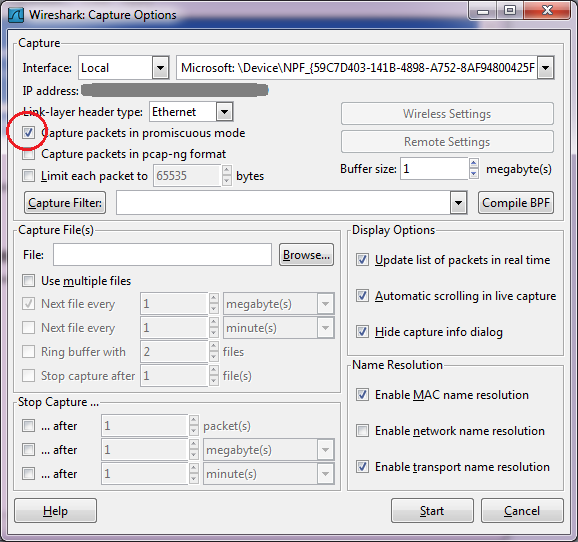Check stop capture after minute(s) checkbox

[x=28, y=474]
